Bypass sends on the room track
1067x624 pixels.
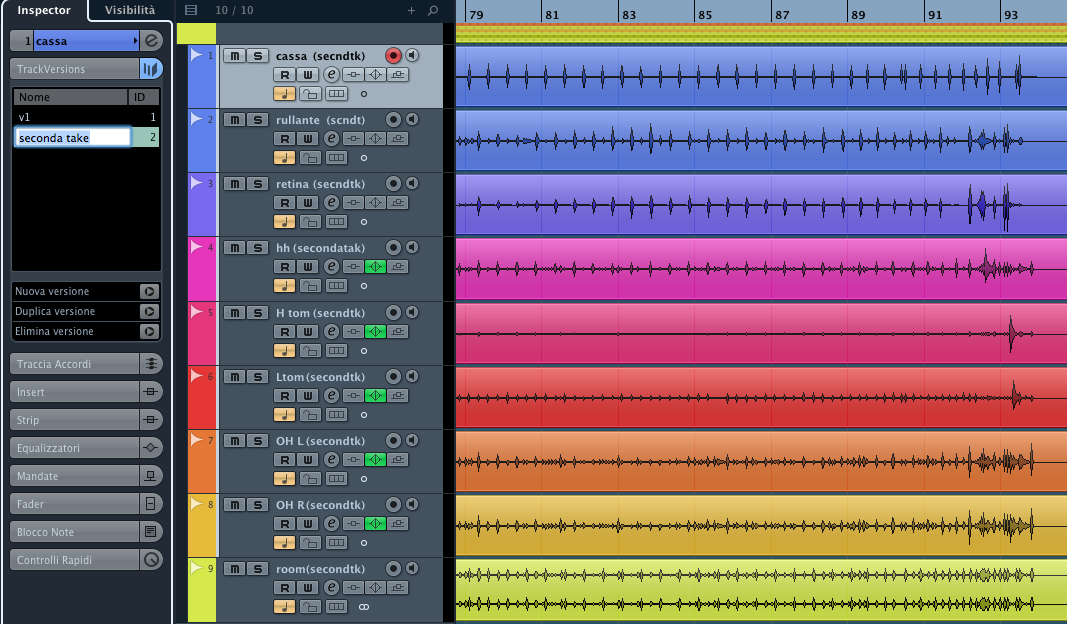[x=398, y=587]
